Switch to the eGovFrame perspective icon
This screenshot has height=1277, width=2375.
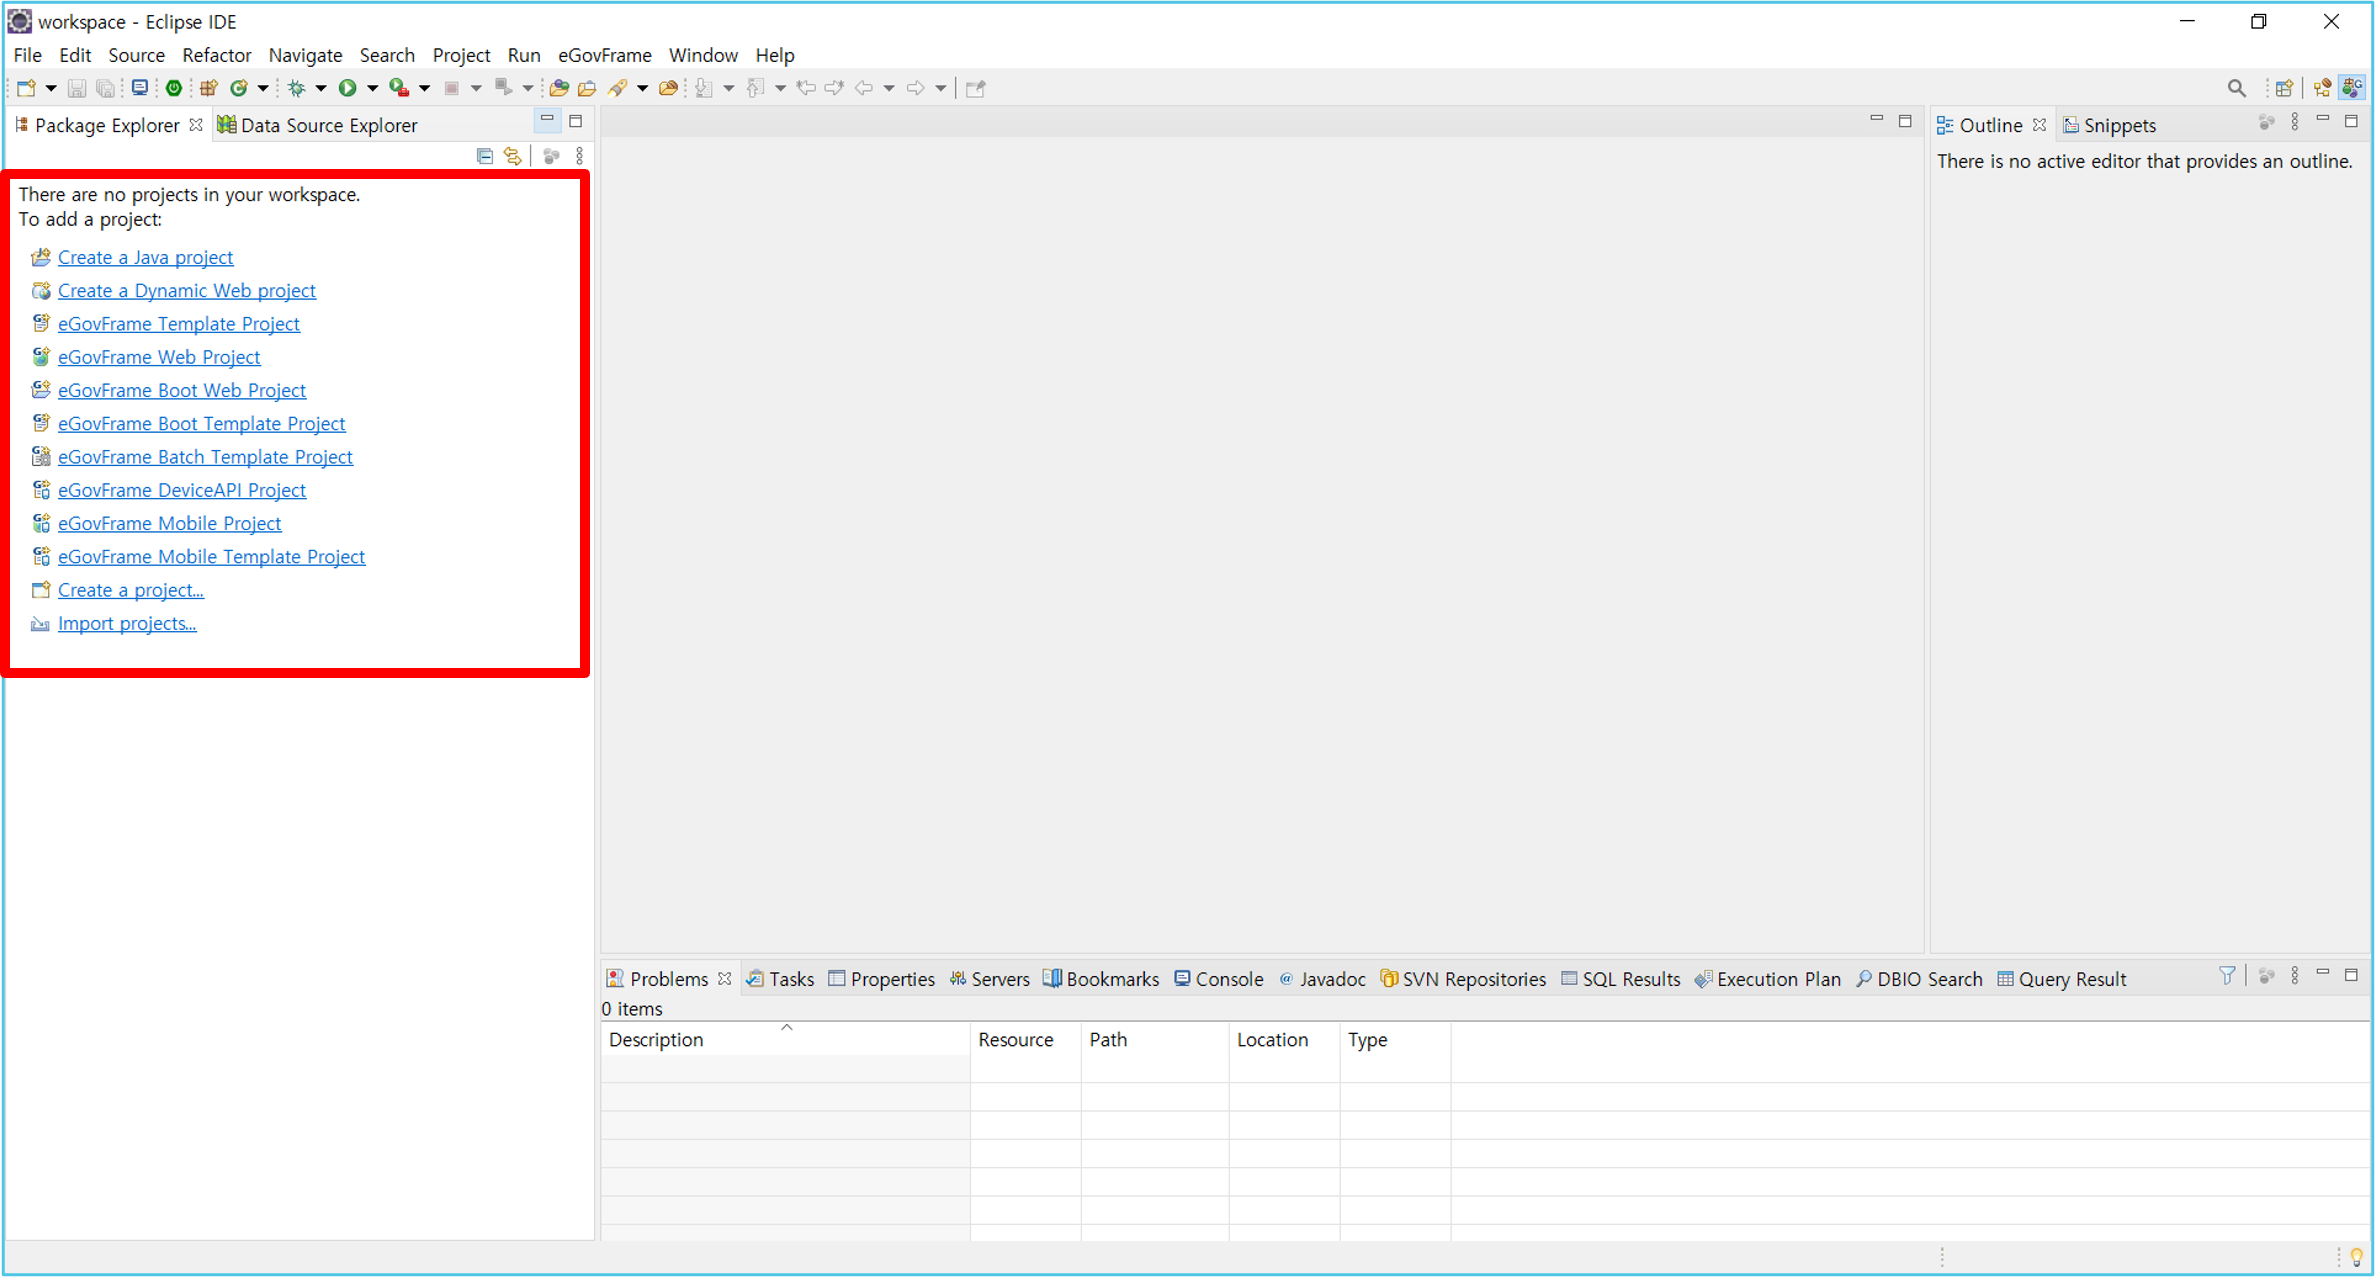pos(2353,88)
